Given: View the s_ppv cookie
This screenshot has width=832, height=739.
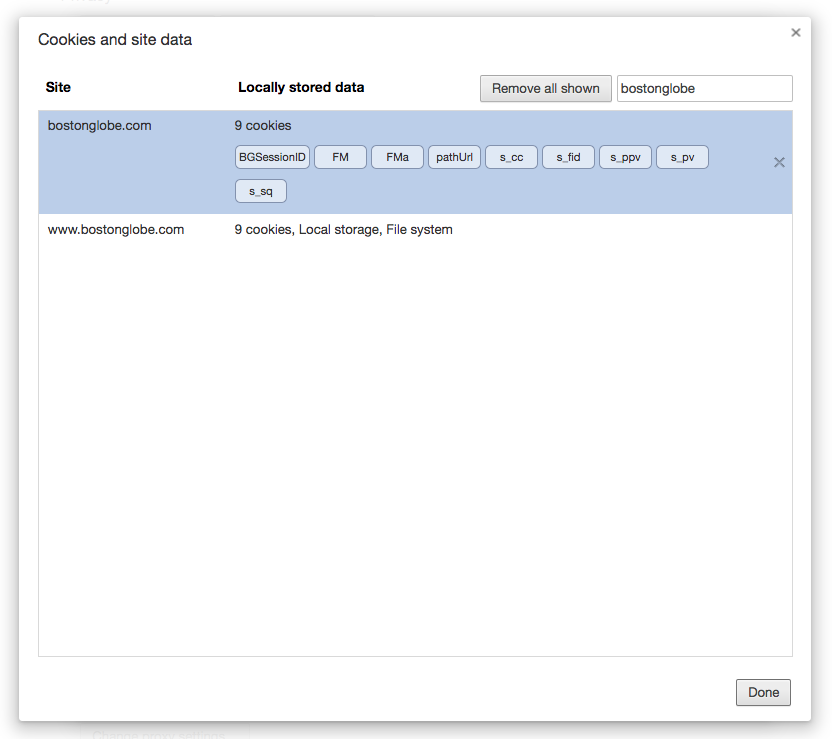Looking at the screenshot, I should coord(625,157).
